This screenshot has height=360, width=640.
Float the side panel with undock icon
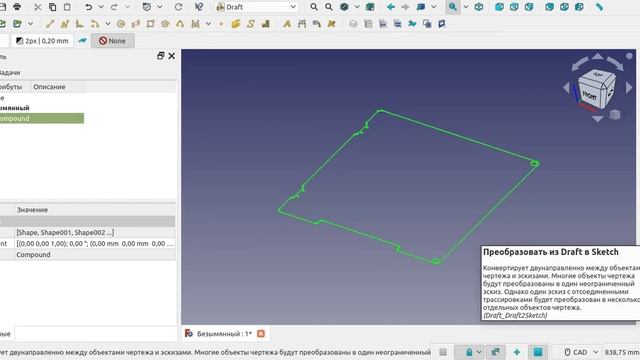click(160, 56)
